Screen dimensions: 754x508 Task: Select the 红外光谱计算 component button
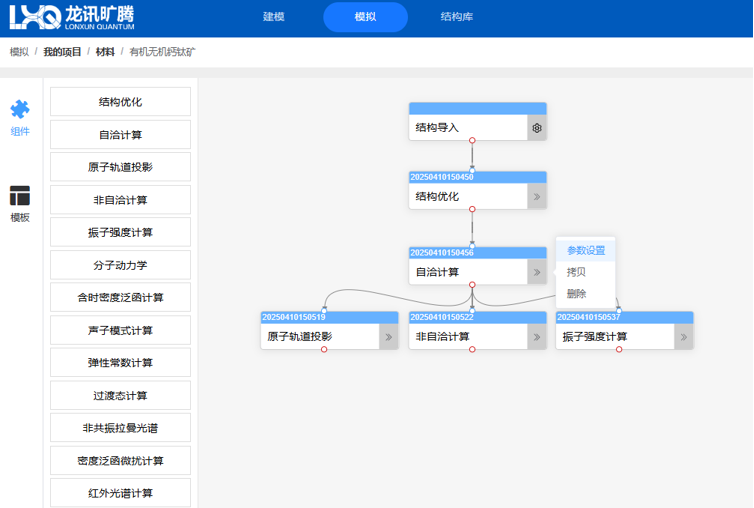click(x=120, y=493)
